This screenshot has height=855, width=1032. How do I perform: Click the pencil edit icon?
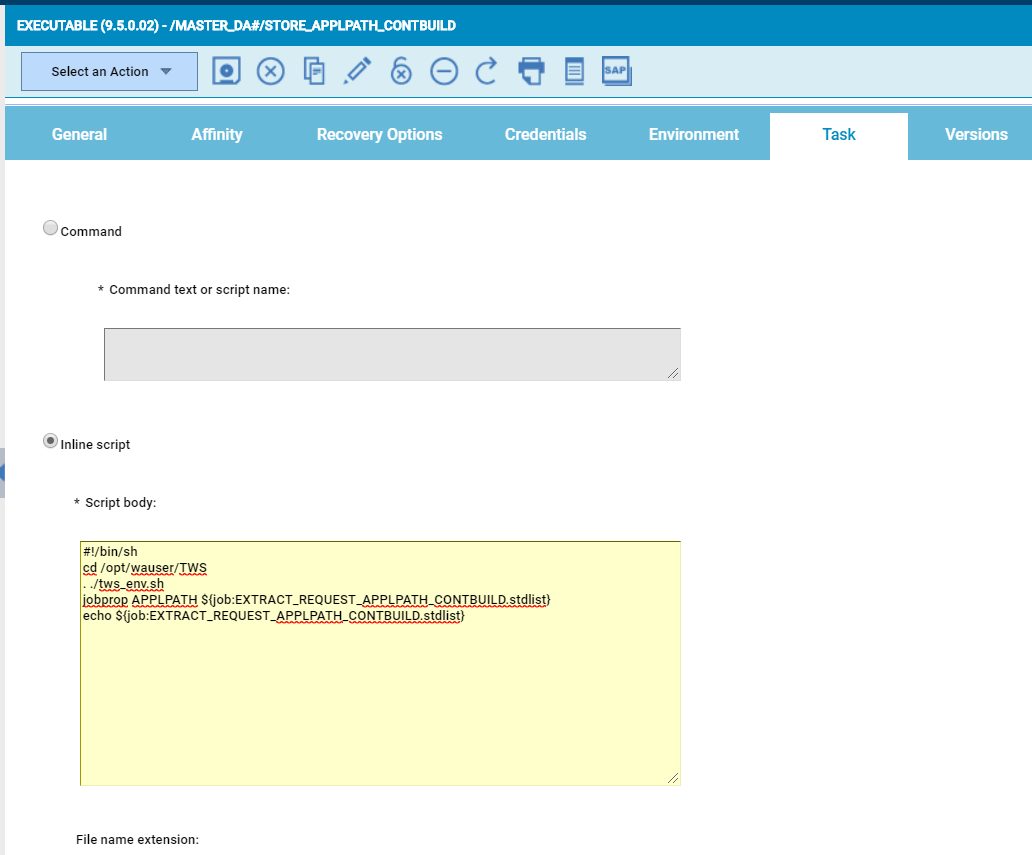coord(357,71)
